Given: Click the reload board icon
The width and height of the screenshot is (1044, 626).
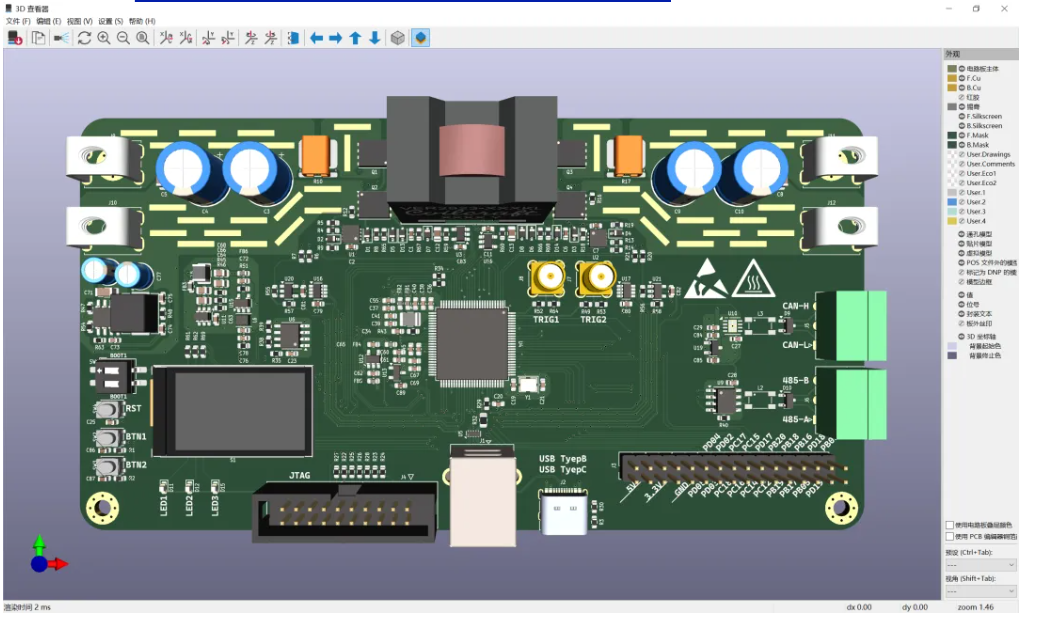Looking at the screenshot, I should (84, 38).
